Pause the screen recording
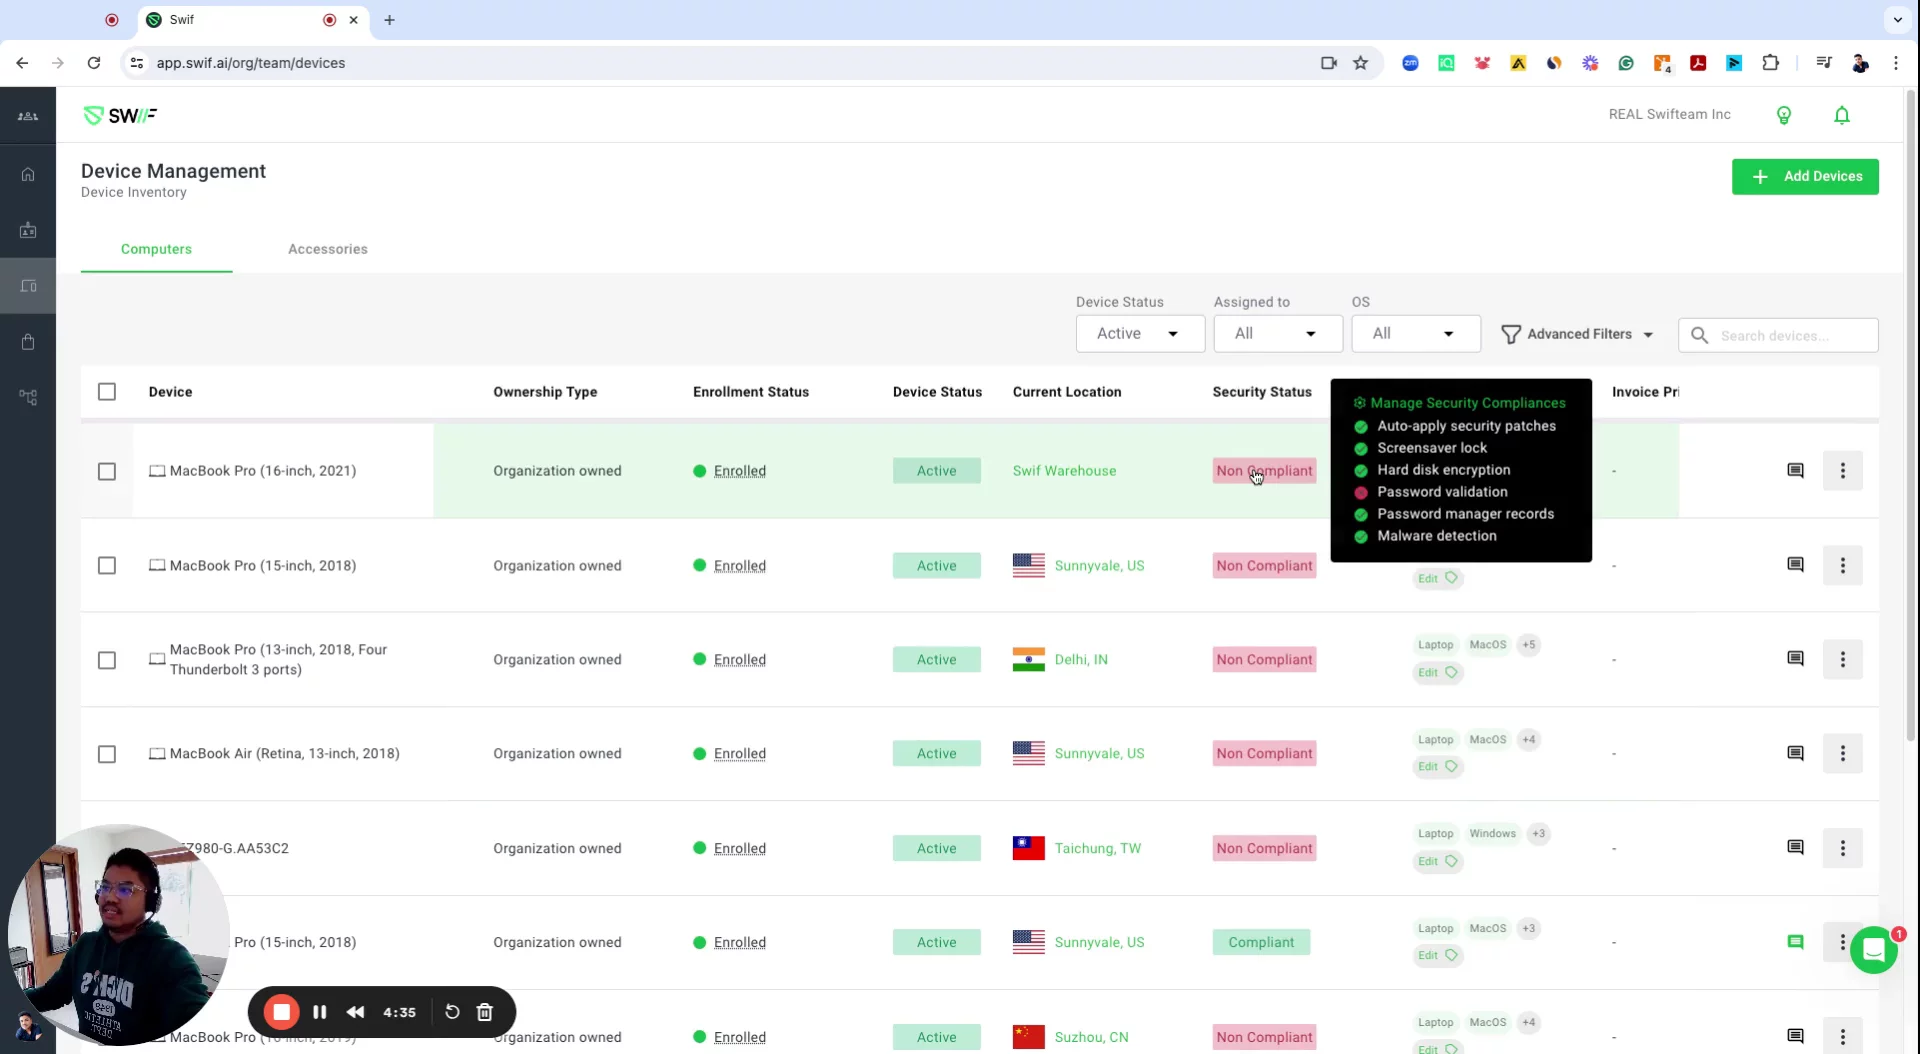 click(x=320, y=1012)
